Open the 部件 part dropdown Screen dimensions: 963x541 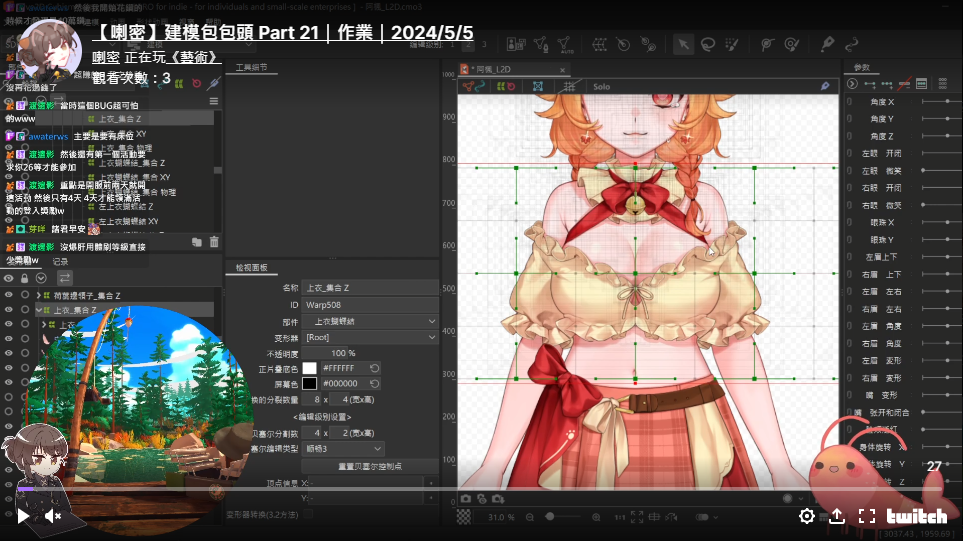(x=370, y=321)
